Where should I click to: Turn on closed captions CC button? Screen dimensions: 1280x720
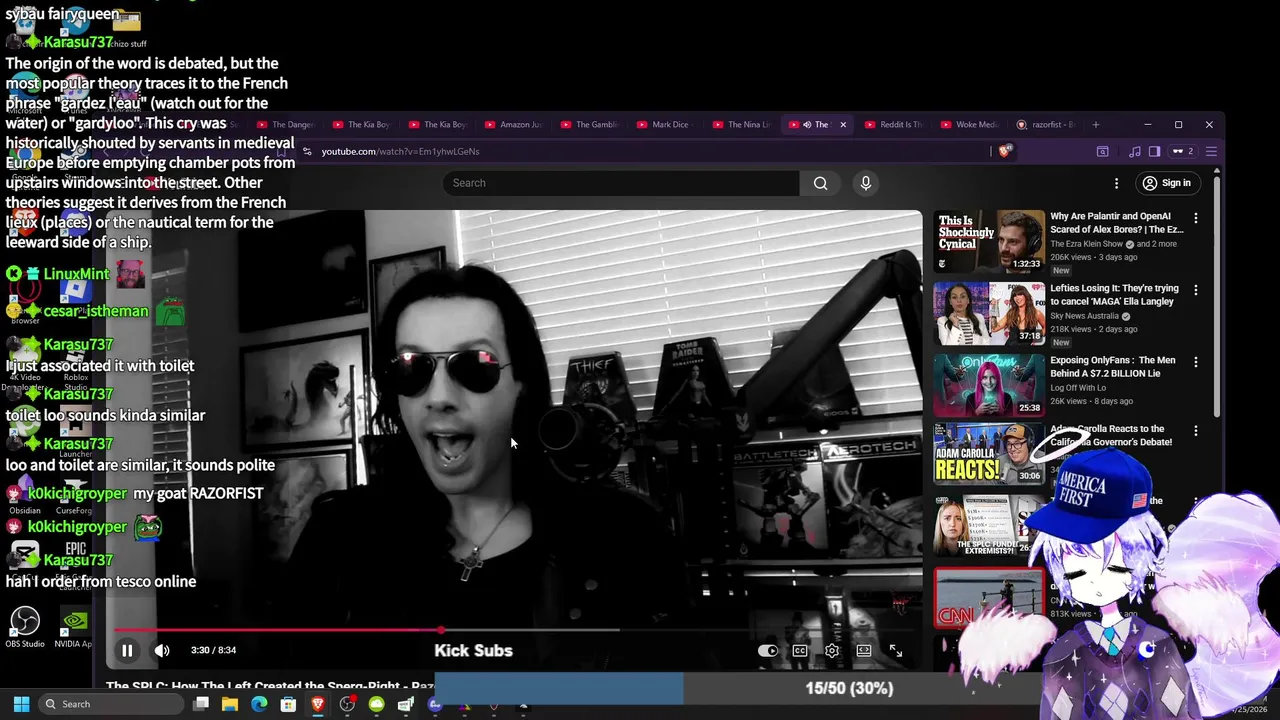click(x=800, y=651)
